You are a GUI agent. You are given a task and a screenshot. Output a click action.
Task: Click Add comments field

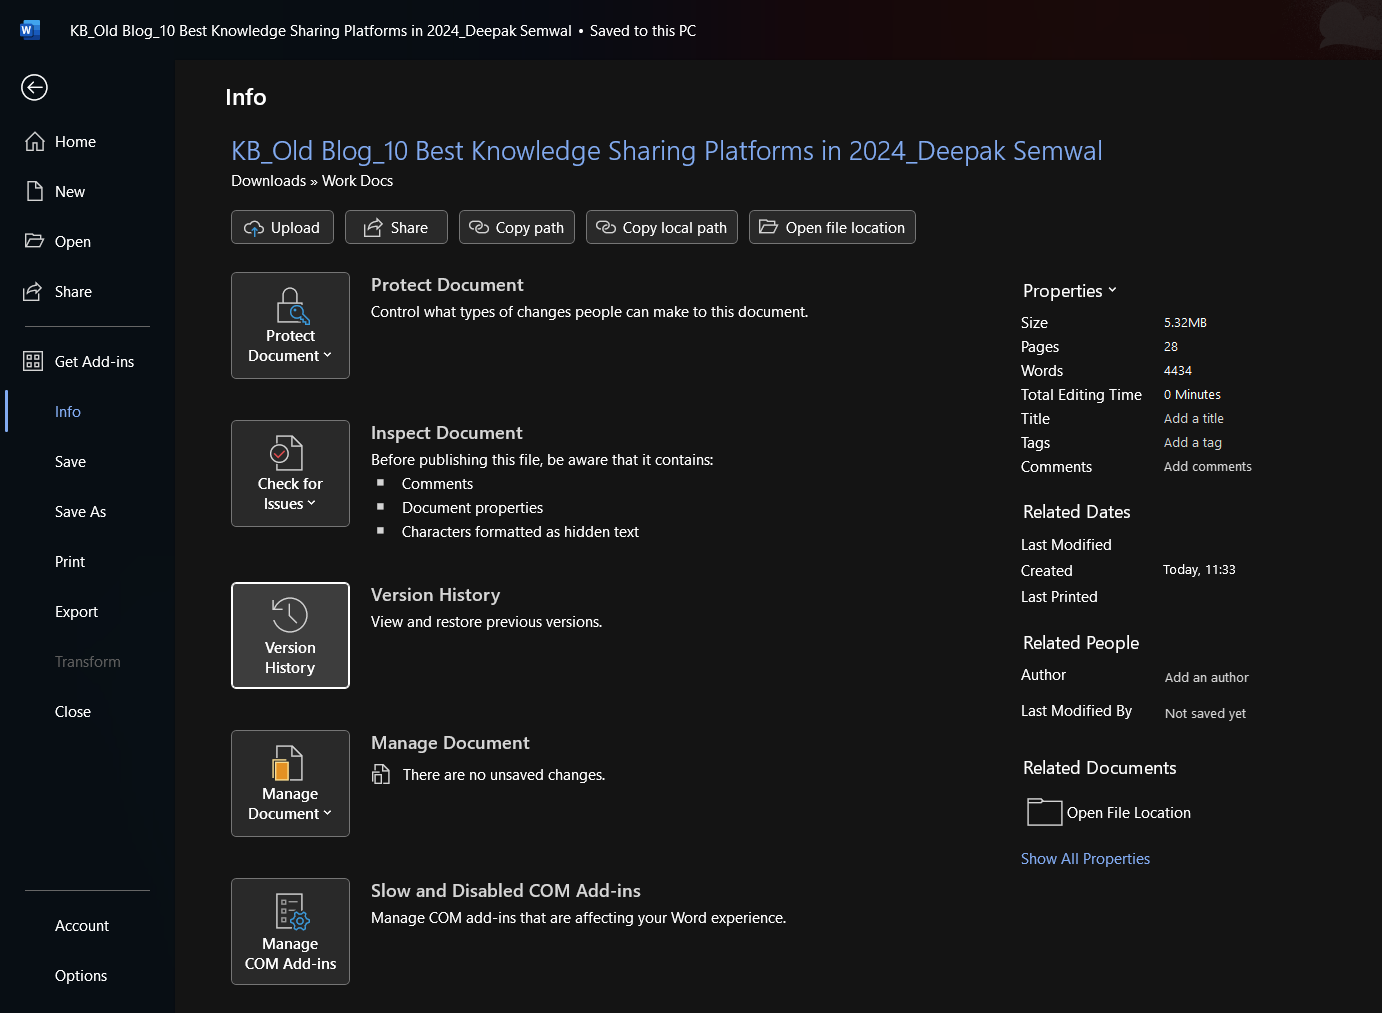1208,467
